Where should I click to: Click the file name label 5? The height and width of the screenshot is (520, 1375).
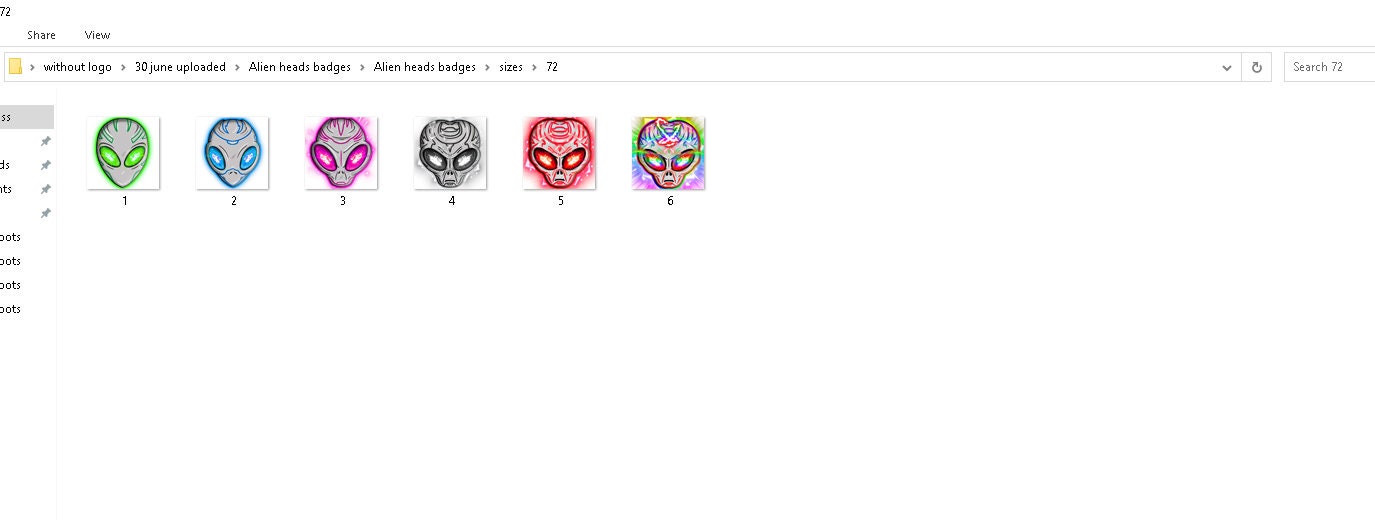coord(561,201)
